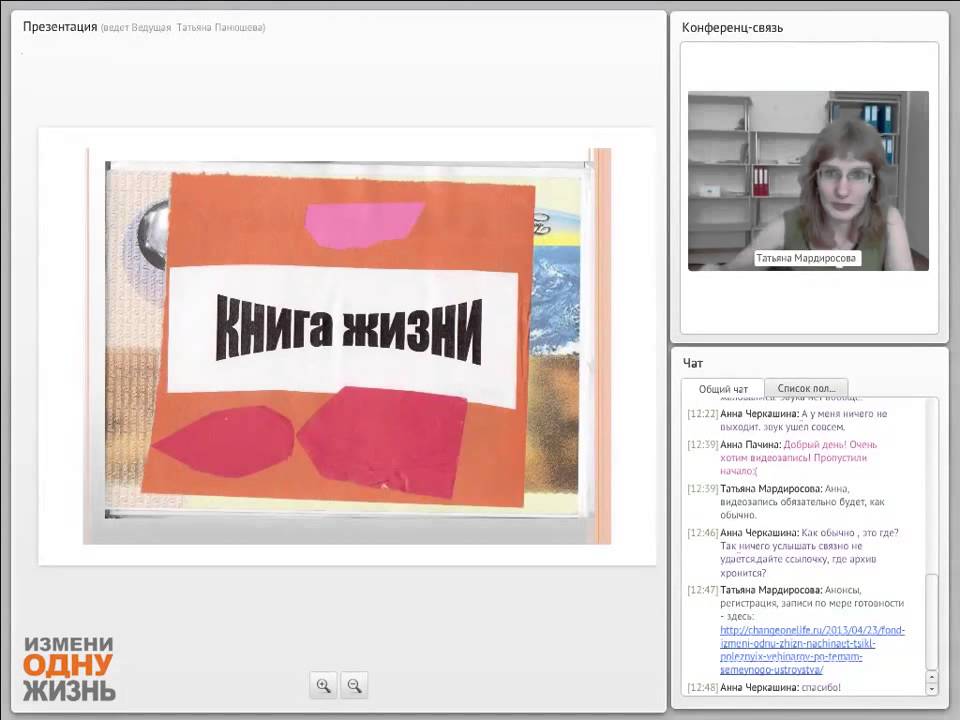Select the 12:48 message 'спасибо!' from Анна Черкашина
This screenshot has height=720, width=960.
(764, 688)
